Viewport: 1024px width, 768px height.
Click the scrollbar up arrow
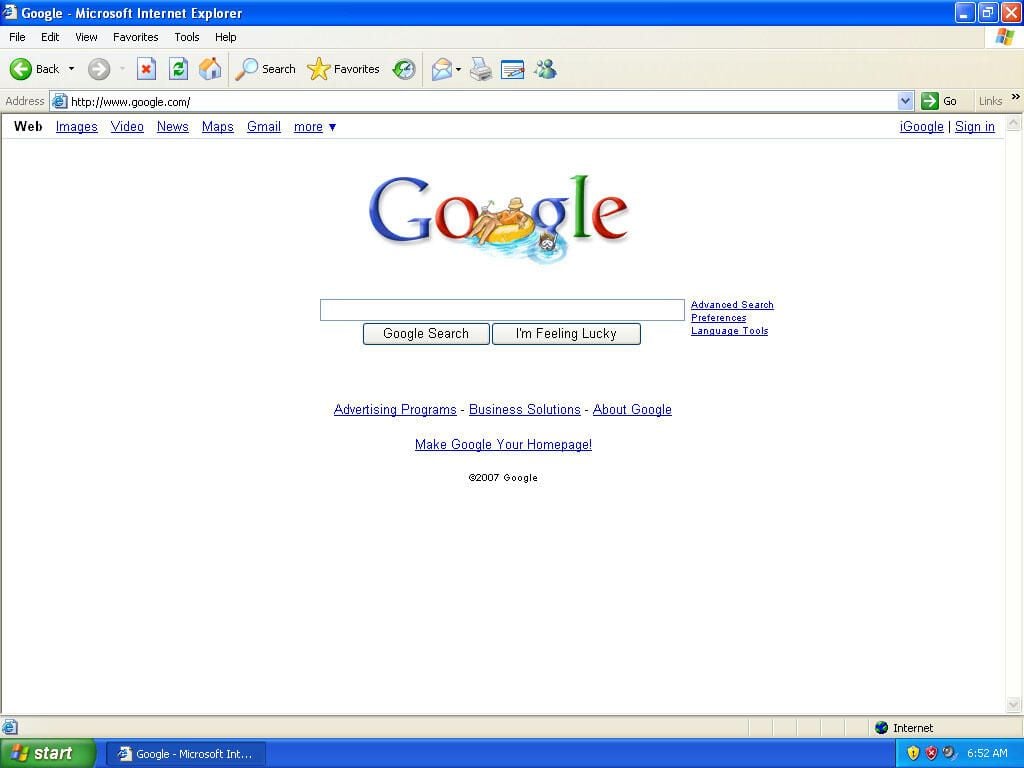click(x=1014, y=123)
